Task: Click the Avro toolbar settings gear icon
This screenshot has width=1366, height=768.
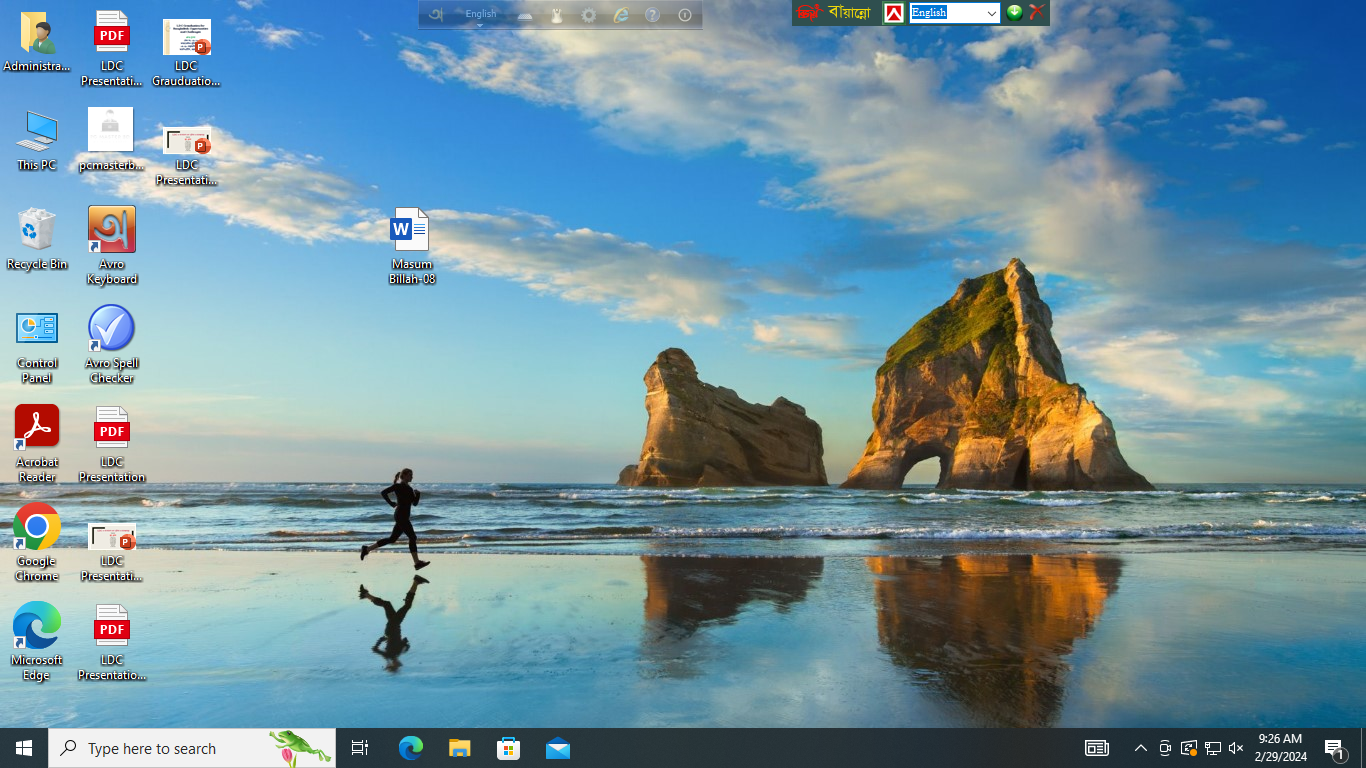Action: tap(589, 15)
